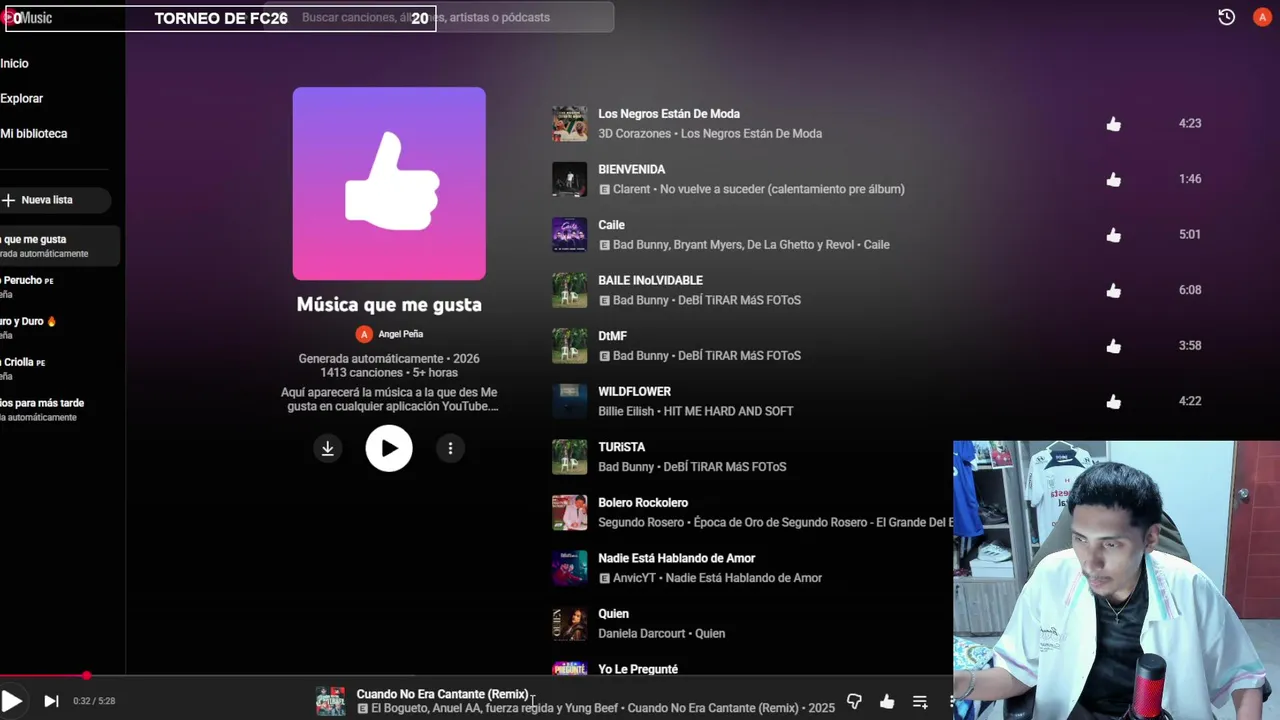Image resolution: width=1280 pixels, height=720 pixels.
Task: Click the TURISTA cover thumbnail
Action: [569, 457]
